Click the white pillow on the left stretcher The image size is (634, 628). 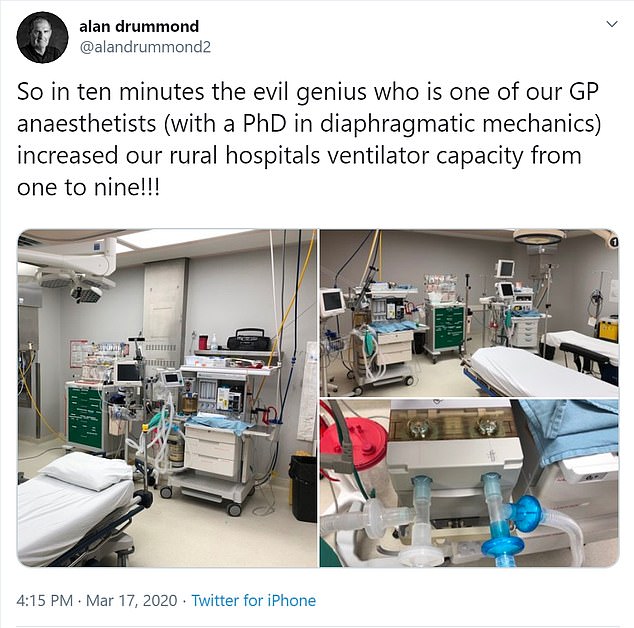(86, 471)
